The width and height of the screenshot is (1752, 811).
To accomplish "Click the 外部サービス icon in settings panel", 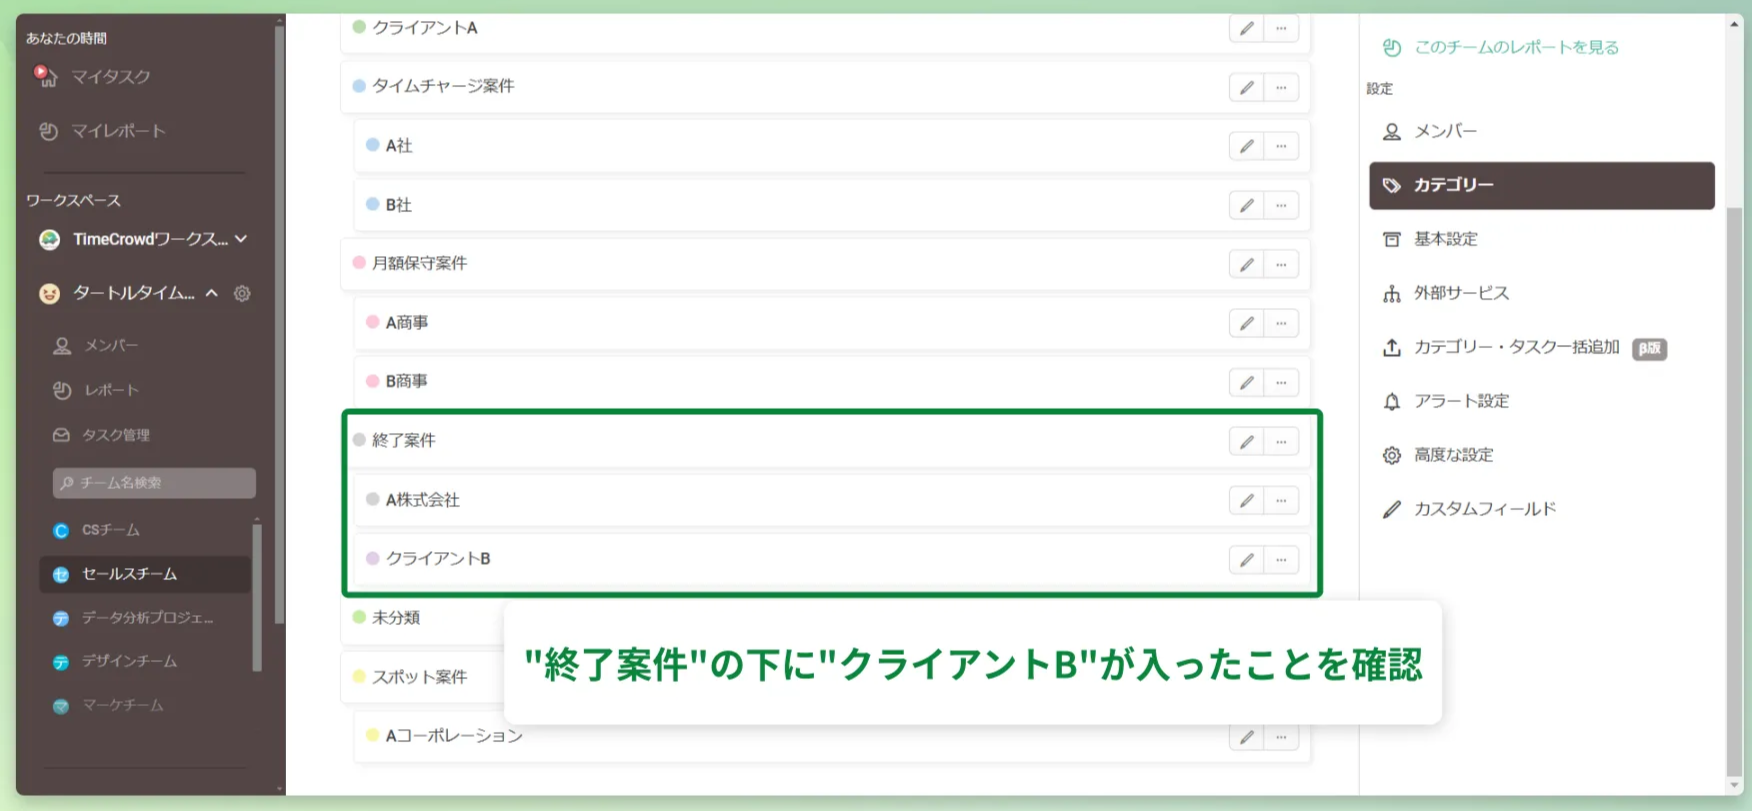I will point(1391,293).
